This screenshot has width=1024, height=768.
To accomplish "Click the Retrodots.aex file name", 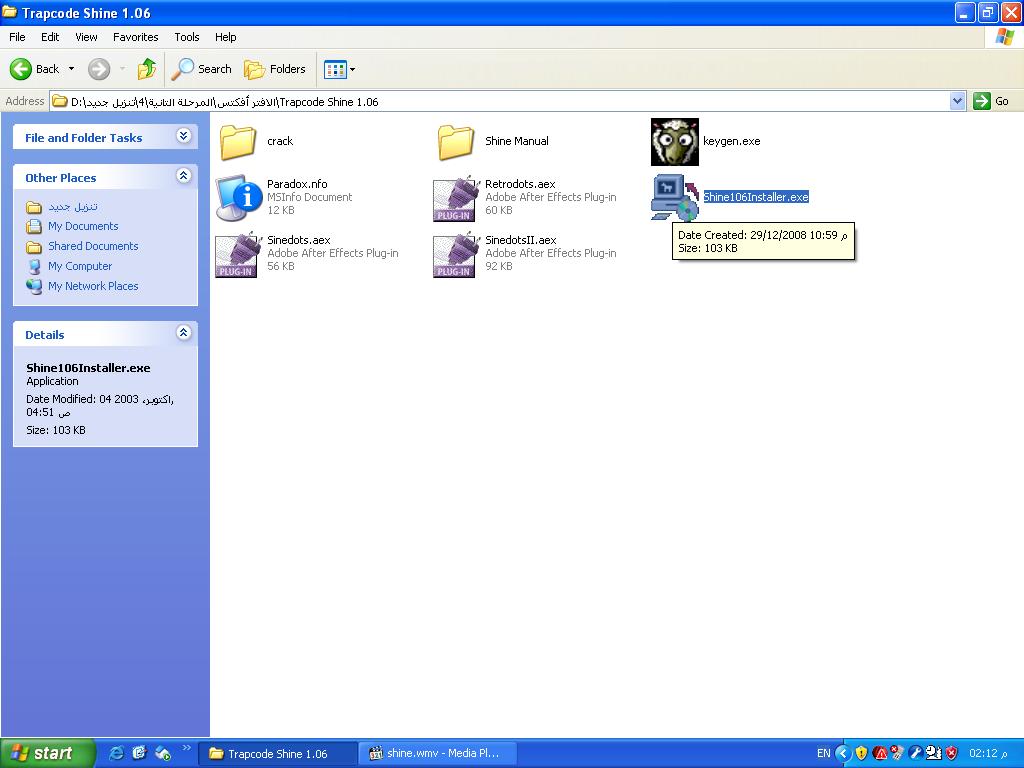I will coord(520,184).
